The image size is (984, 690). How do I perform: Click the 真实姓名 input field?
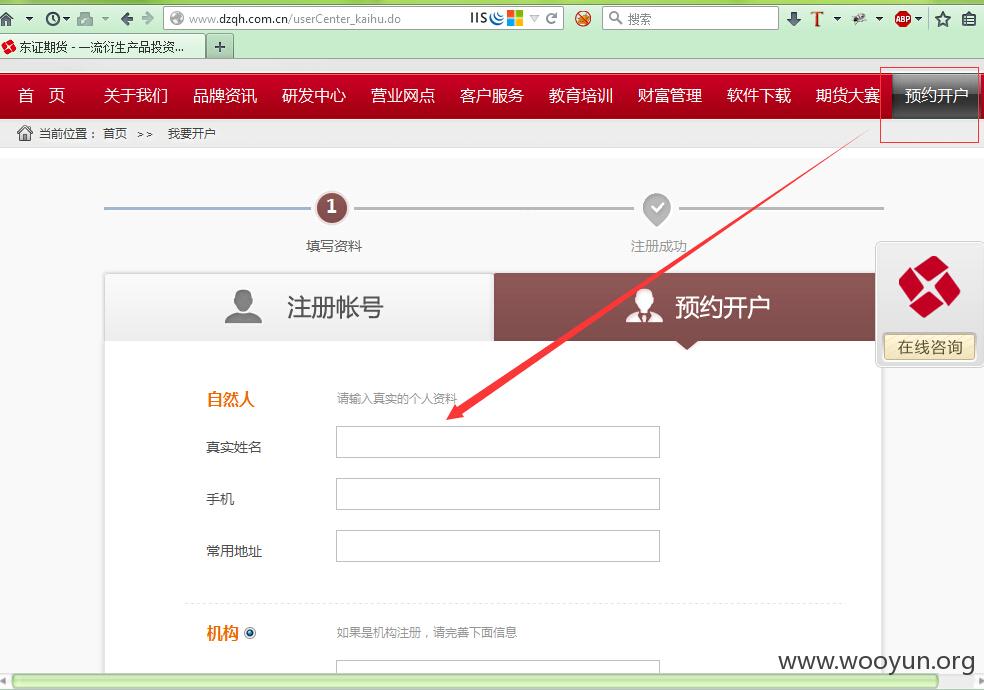(498, 442)
